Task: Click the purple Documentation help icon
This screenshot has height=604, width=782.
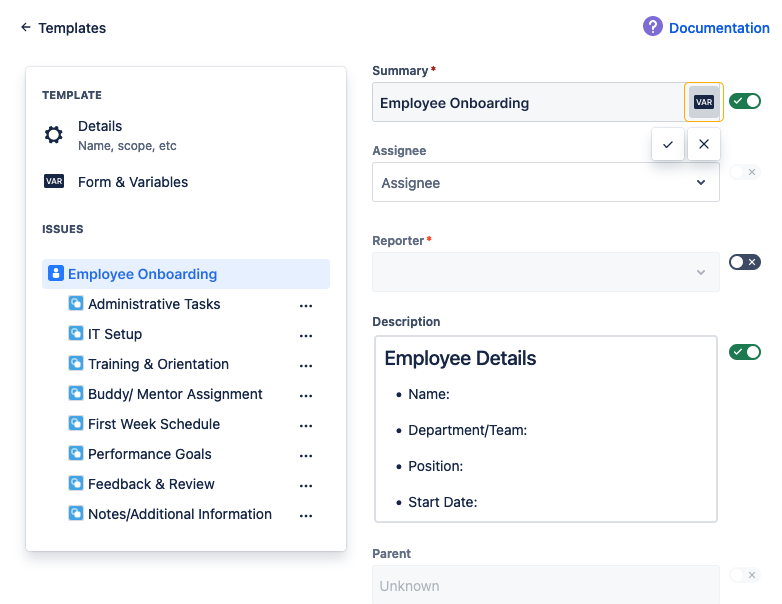Action: coord(653,27)
